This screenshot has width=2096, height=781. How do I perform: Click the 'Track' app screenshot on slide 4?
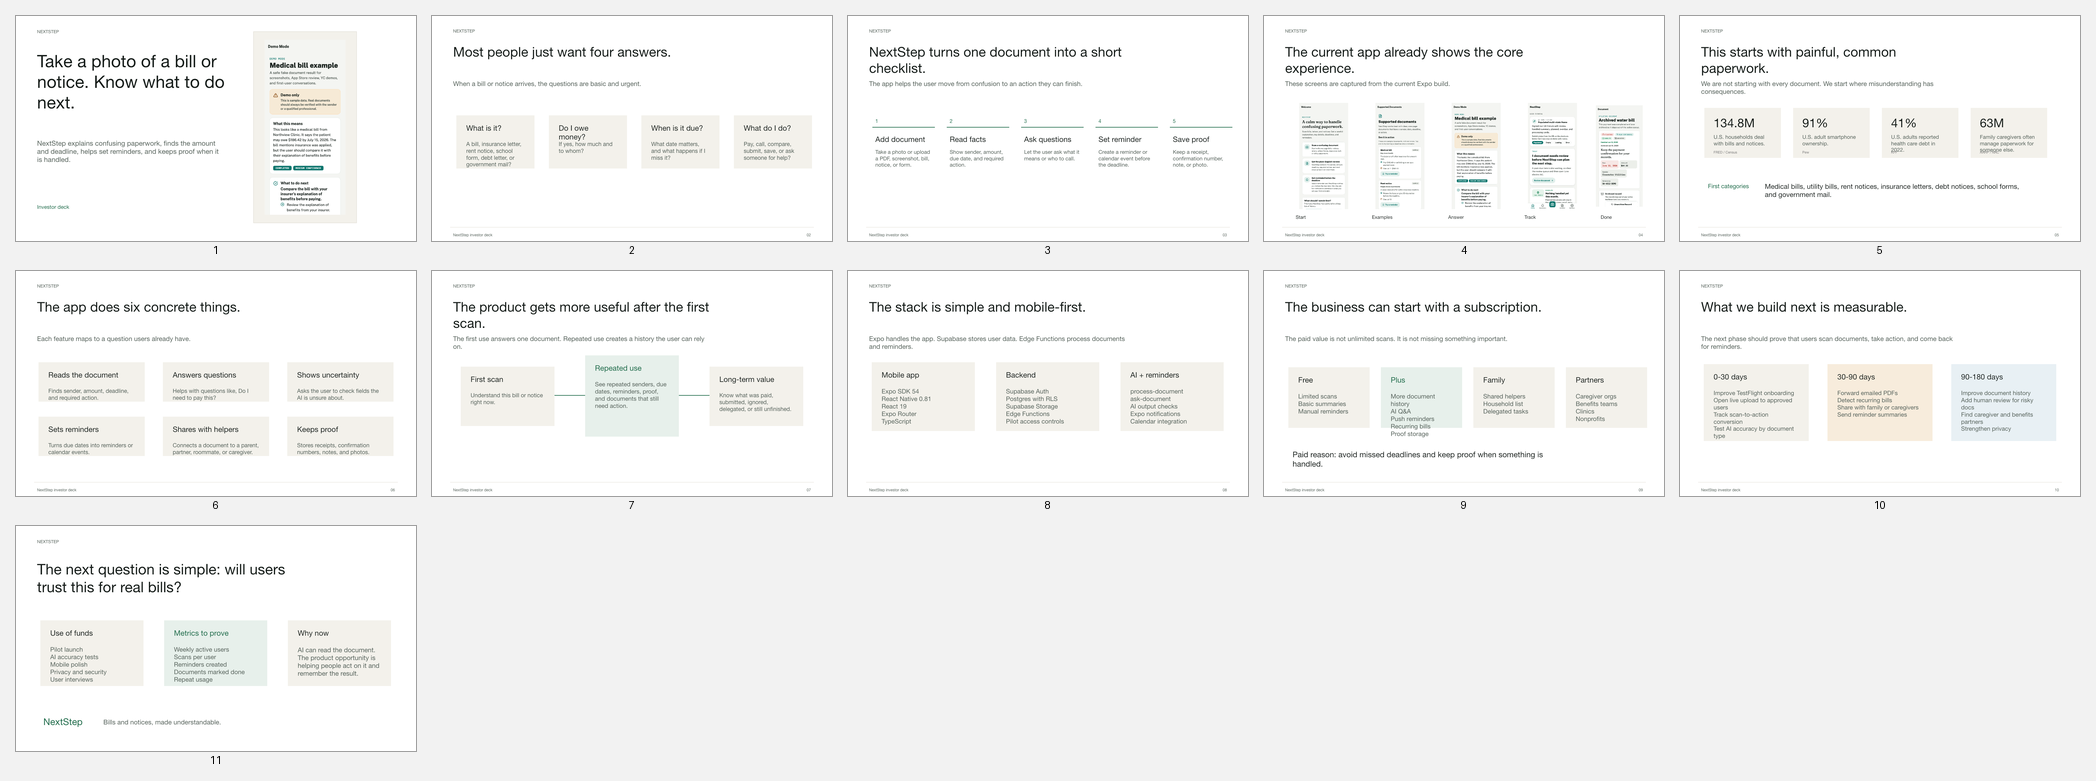point(1551,156)
